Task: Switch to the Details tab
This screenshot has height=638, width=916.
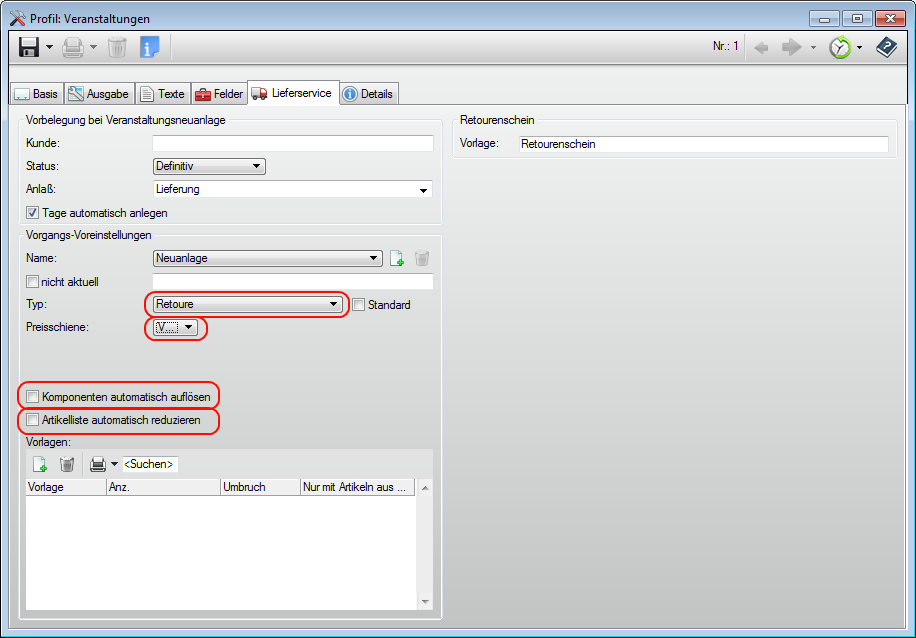Action: (x=368, y=94)
